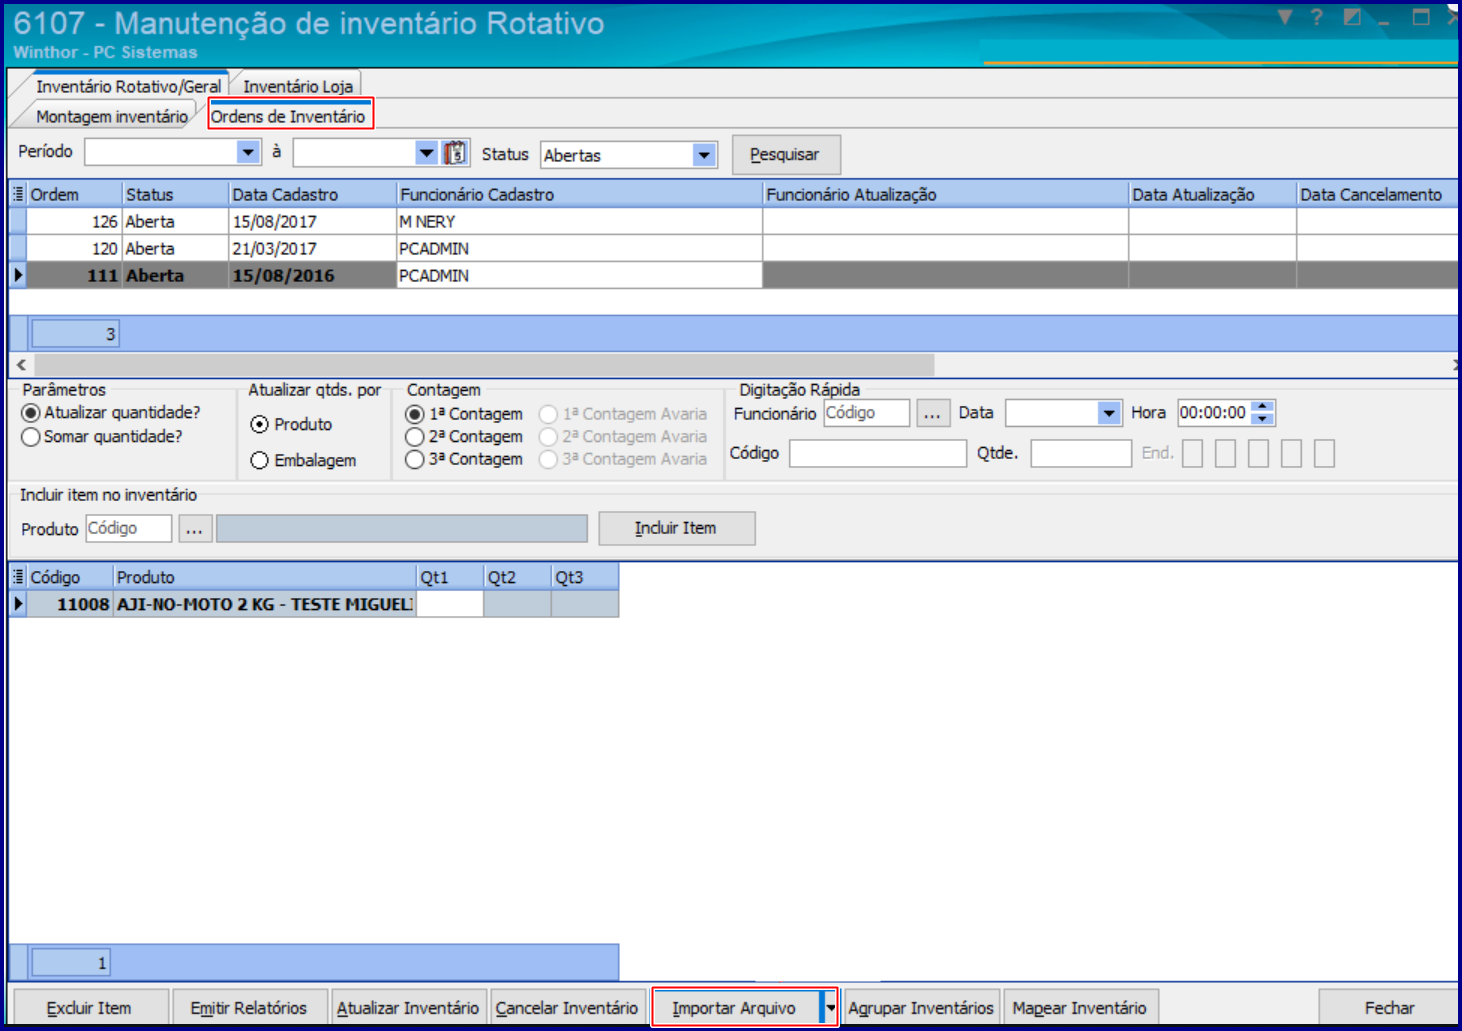The width and height of the screenshot is (1462, 1031).
Task: Click the row indicator for product 11008
Action: click(18, 604)
